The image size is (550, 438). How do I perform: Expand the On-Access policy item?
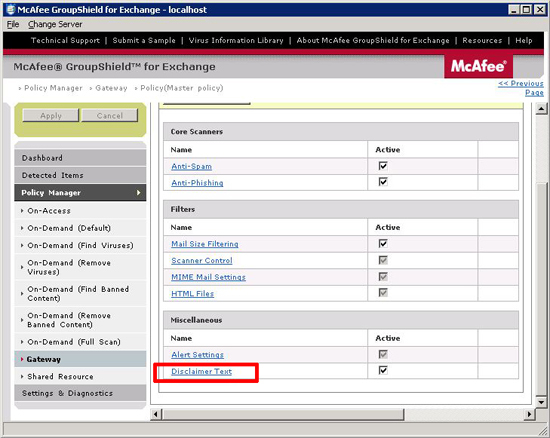click(x=80, y=210)
